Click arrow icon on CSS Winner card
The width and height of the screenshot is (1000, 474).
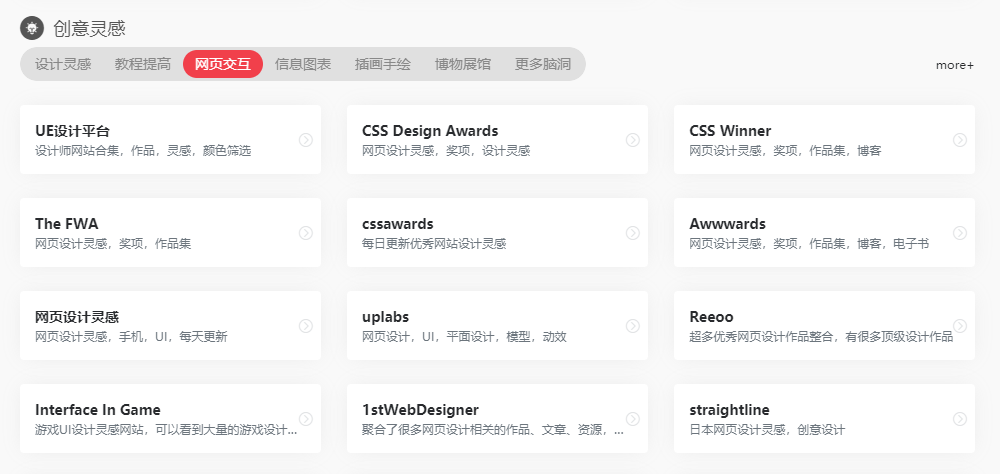tap(960, 140)
